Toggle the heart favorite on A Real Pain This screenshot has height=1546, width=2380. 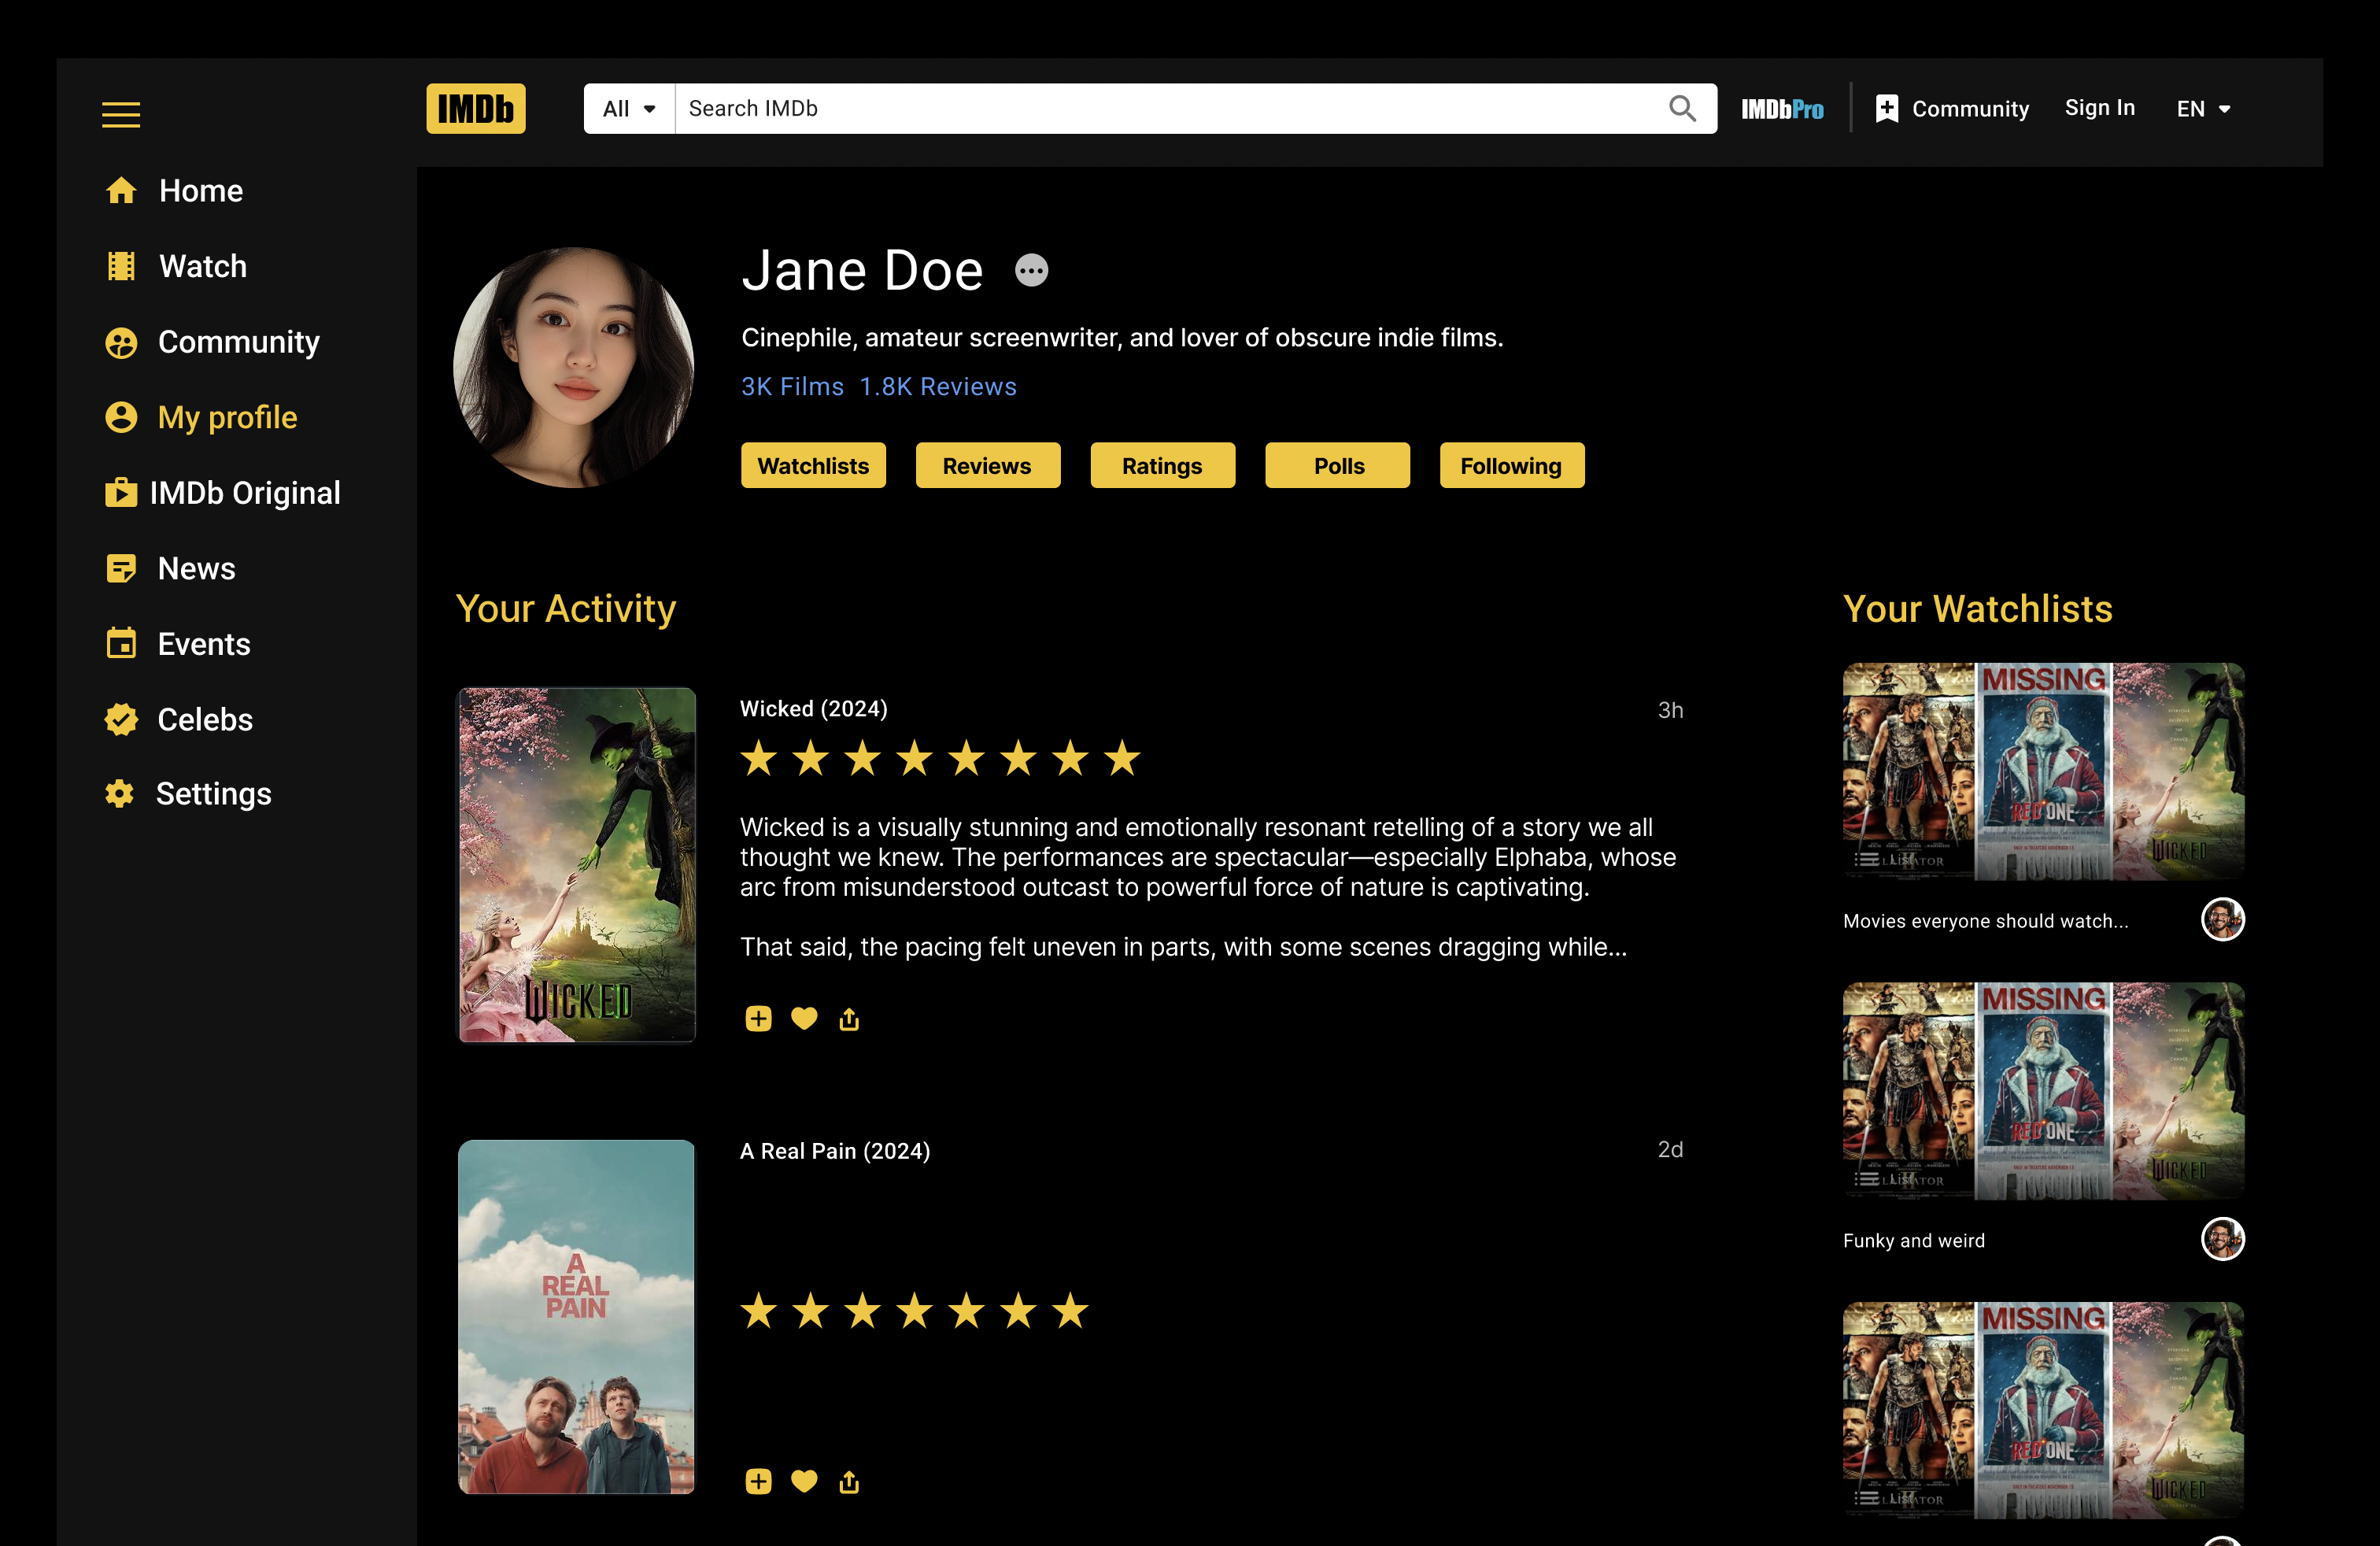(804, 1481)
